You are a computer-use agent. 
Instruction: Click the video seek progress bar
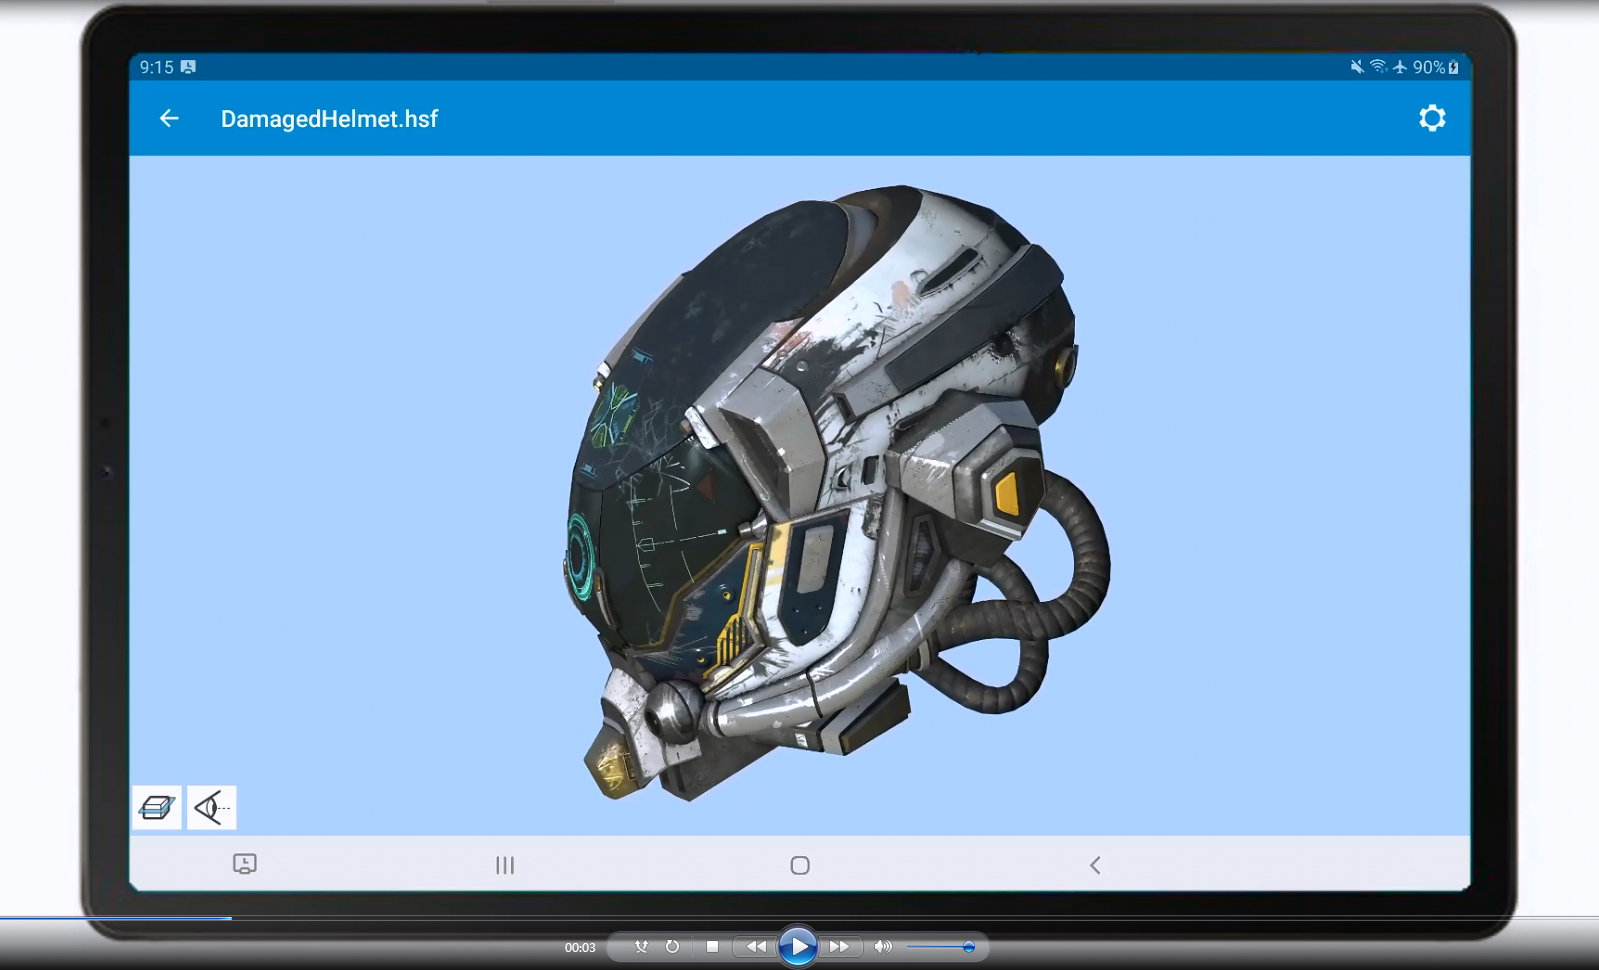pyautogui.click(x=799, y=917)
